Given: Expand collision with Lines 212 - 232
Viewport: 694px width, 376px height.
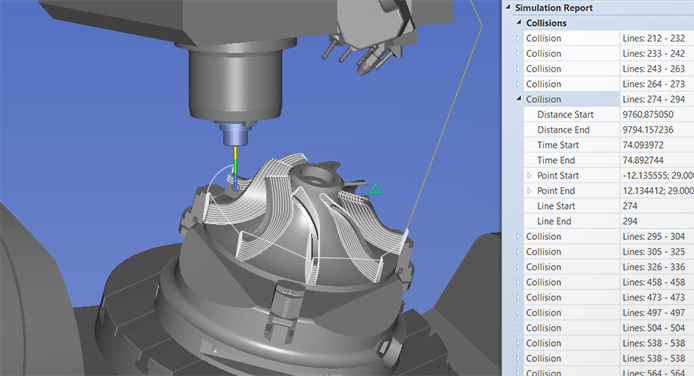Looking at the screenshot, I should pyautogui.click(x=518, y=38).
